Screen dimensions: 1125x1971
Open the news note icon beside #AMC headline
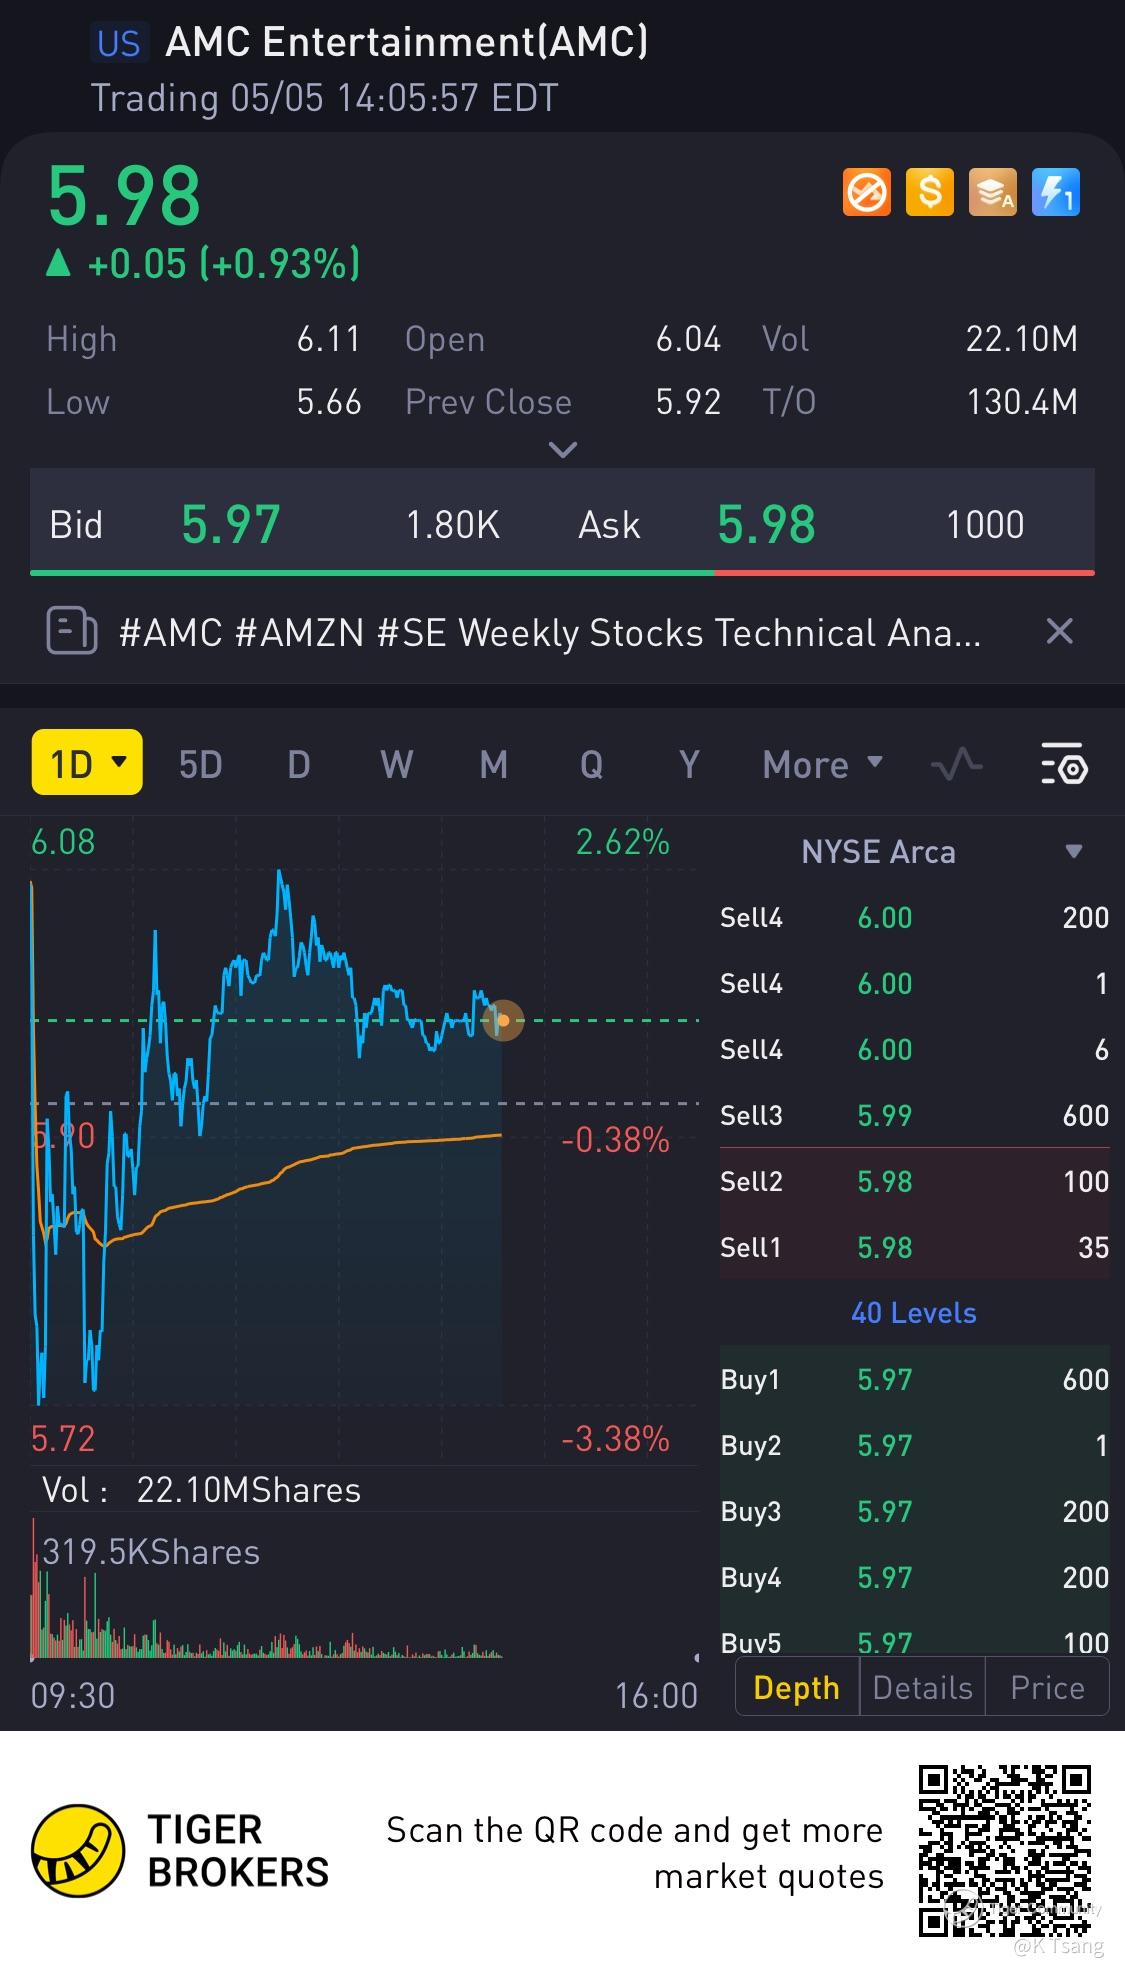click(x=72, y=631)
